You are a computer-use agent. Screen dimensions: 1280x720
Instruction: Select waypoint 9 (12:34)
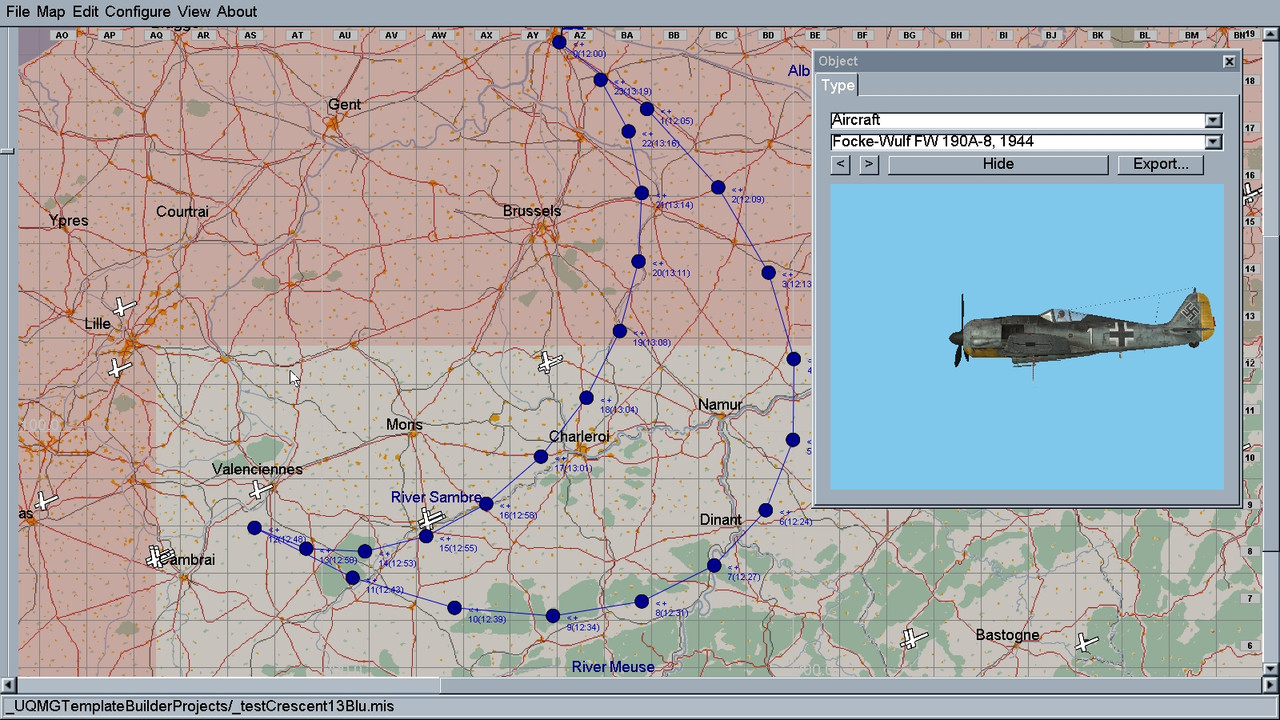(552, 616)
